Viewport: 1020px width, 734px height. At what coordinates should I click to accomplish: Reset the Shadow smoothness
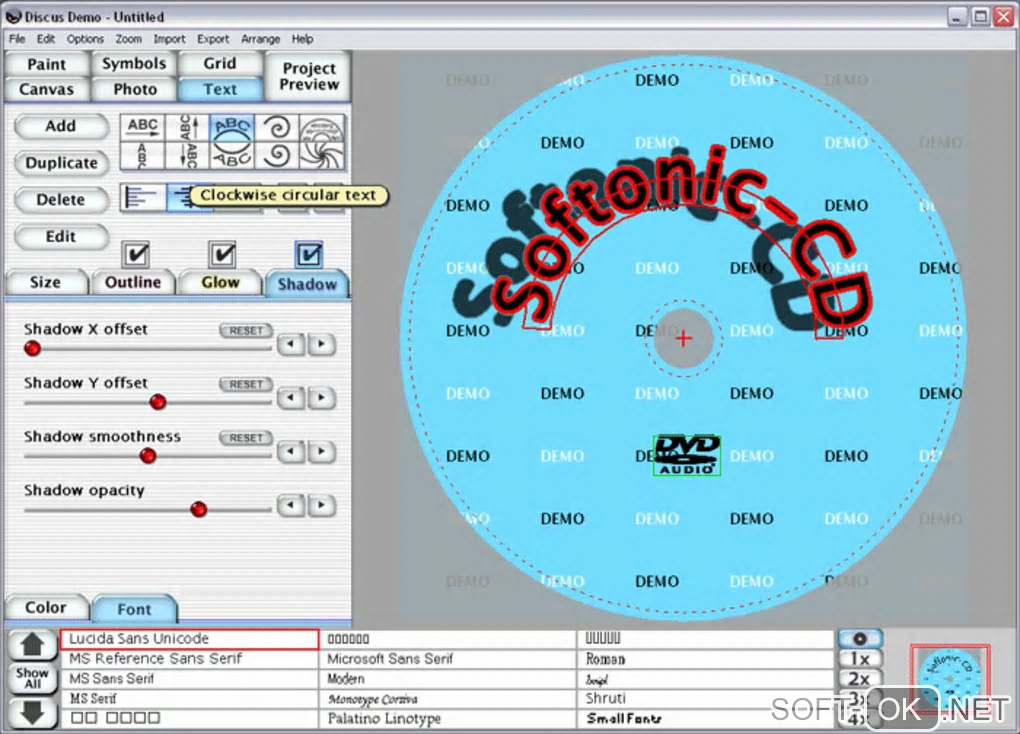click(245, 438)
